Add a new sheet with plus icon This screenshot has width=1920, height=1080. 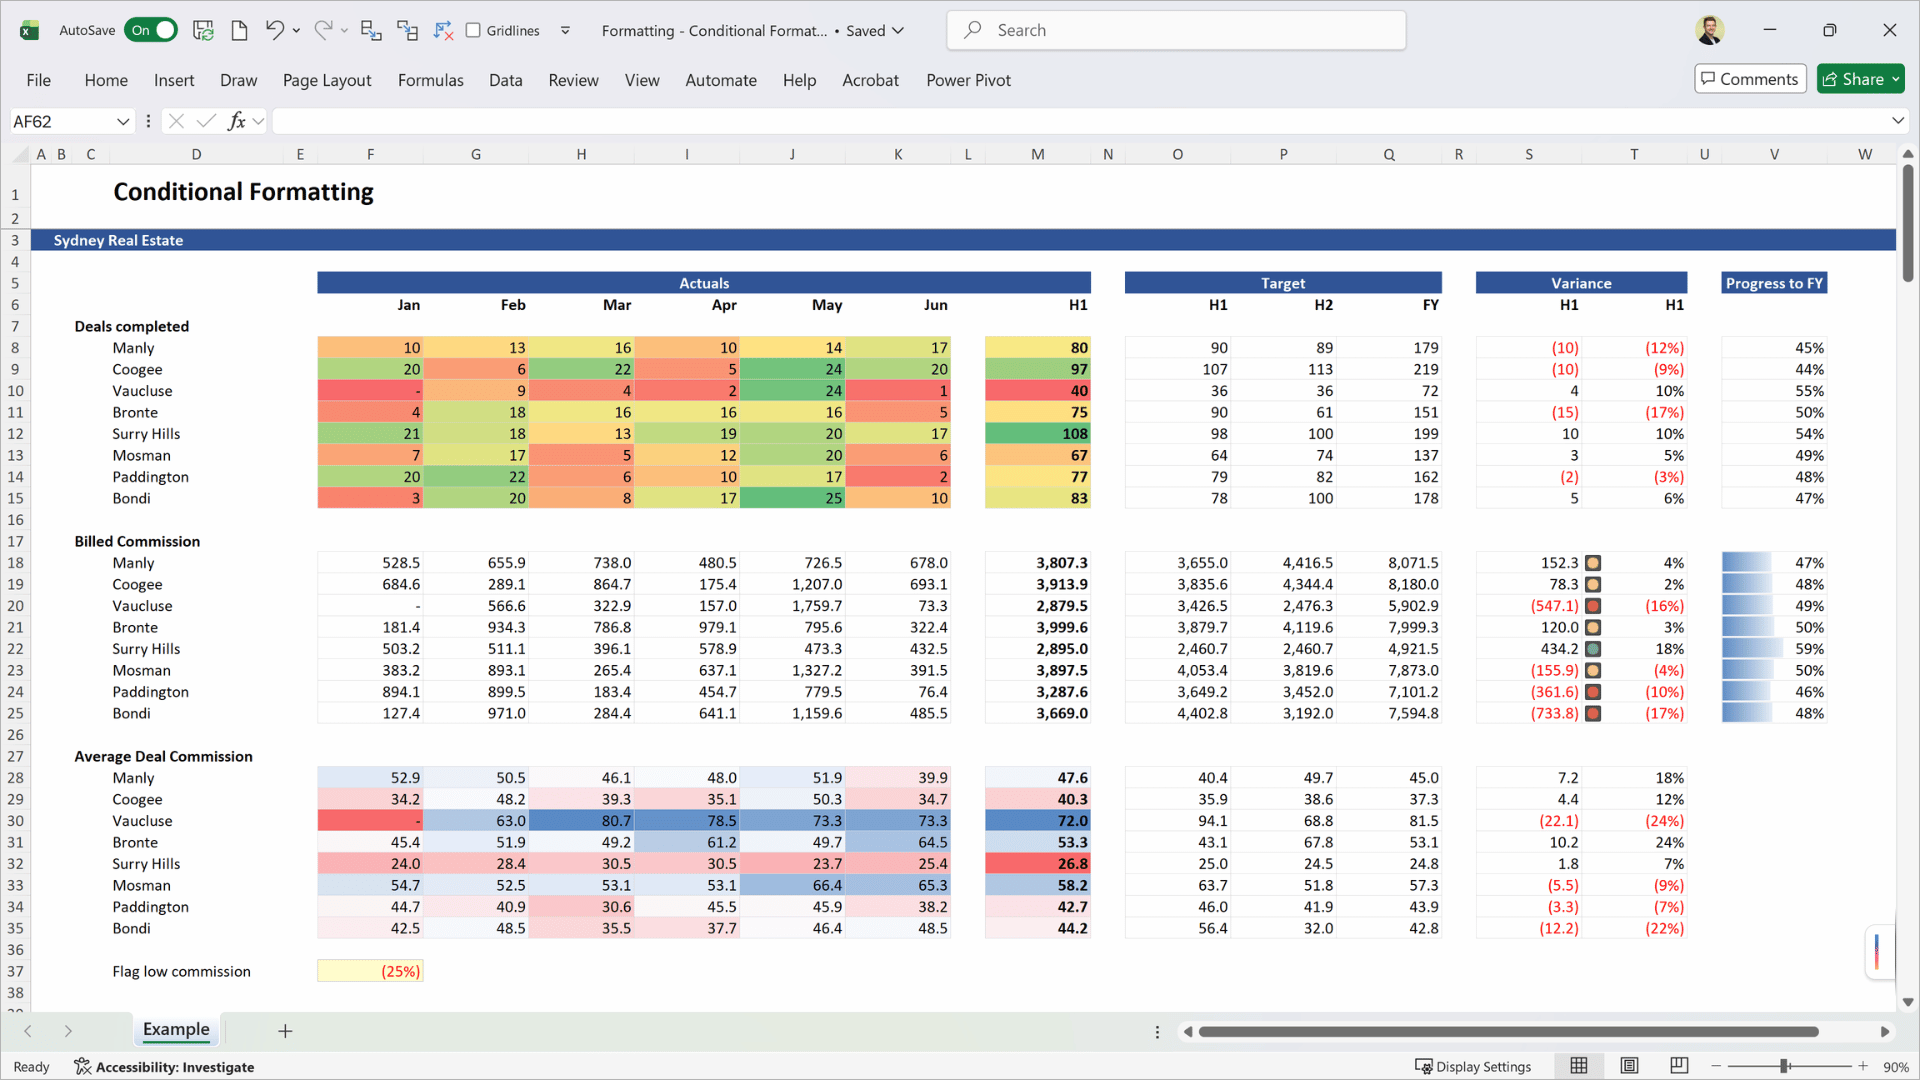coord(285,1031)
